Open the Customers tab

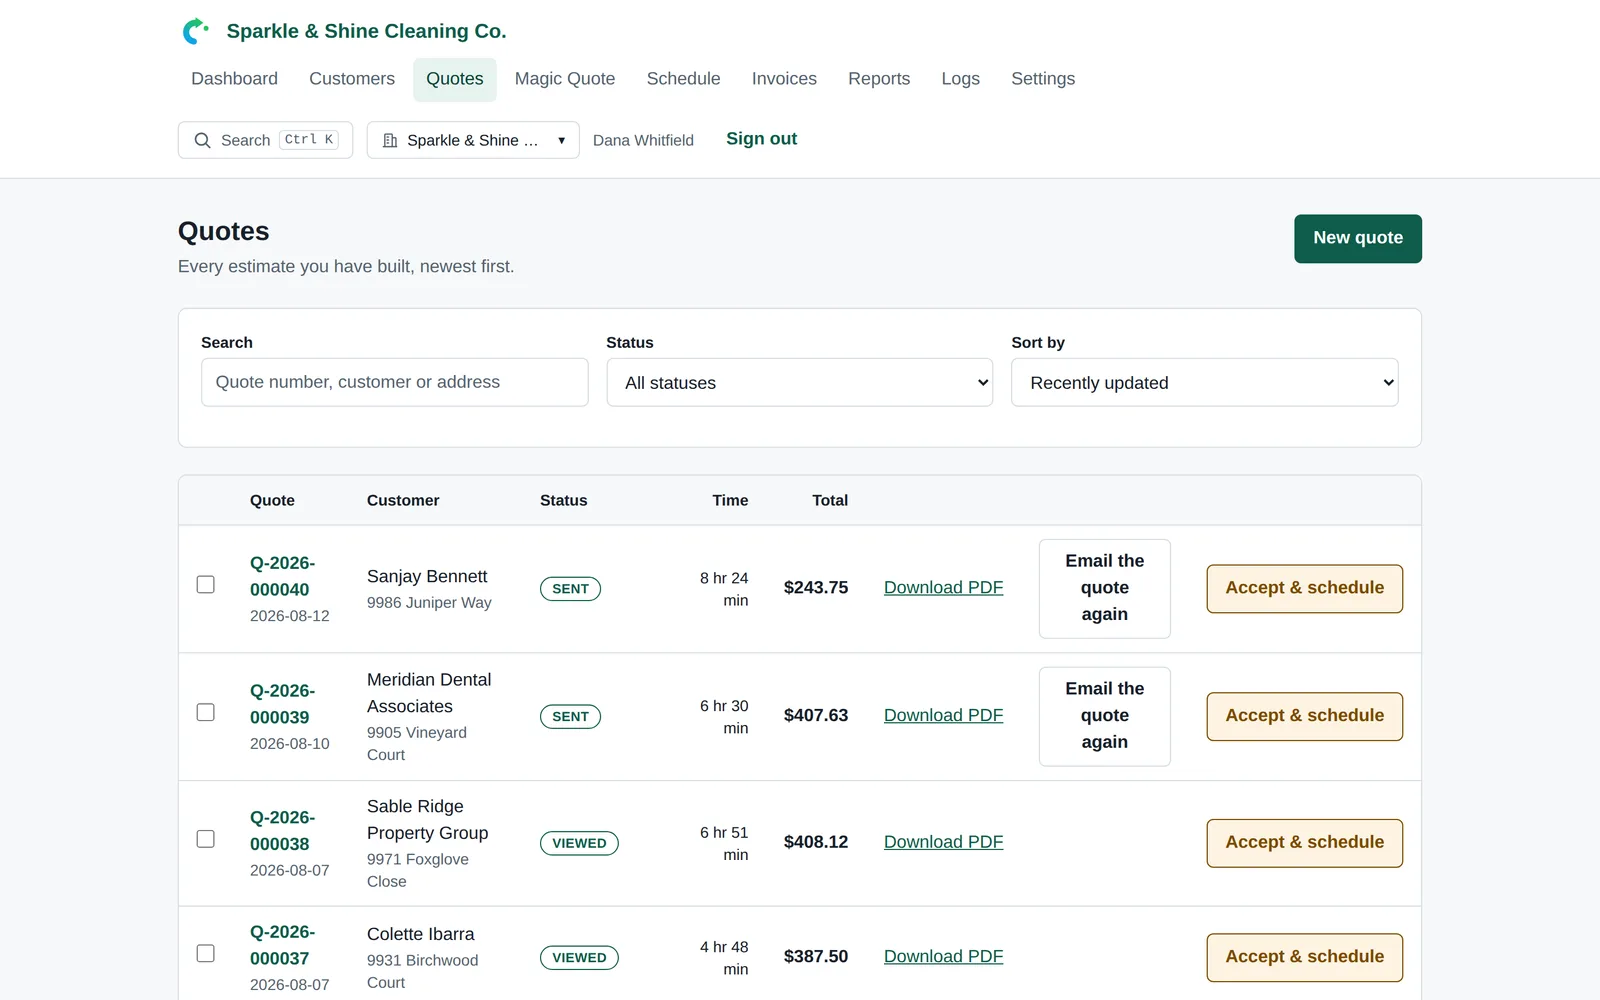[x=352, y=79]
